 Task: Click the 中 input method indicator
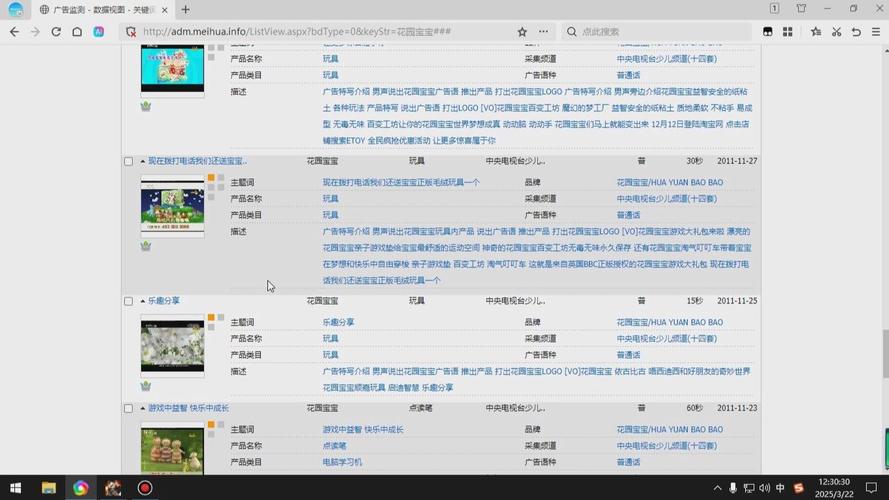[x=780, y=488]
